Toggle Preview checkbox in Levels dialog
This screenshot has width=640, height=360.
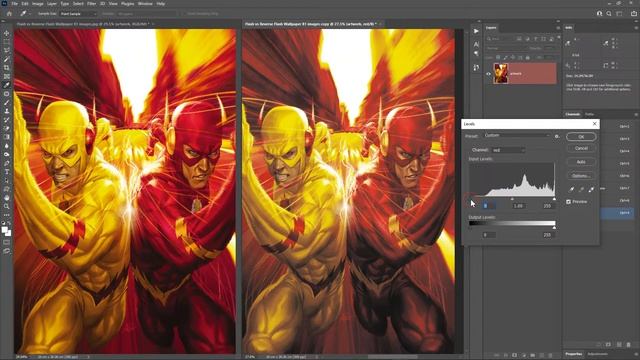click(x=569, y=202)
